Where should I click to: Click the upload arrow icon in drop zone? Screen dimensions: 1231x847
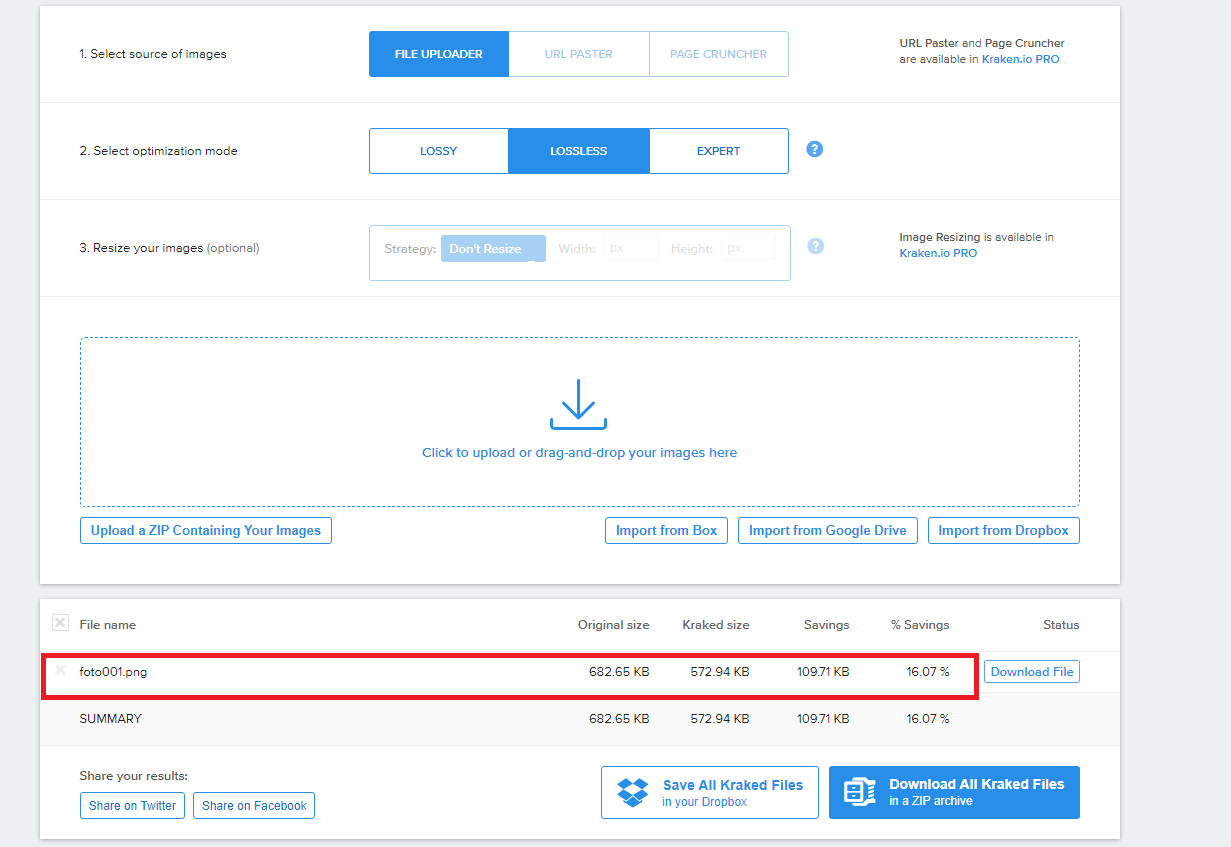pyautogui.click(x=578, y=404)
